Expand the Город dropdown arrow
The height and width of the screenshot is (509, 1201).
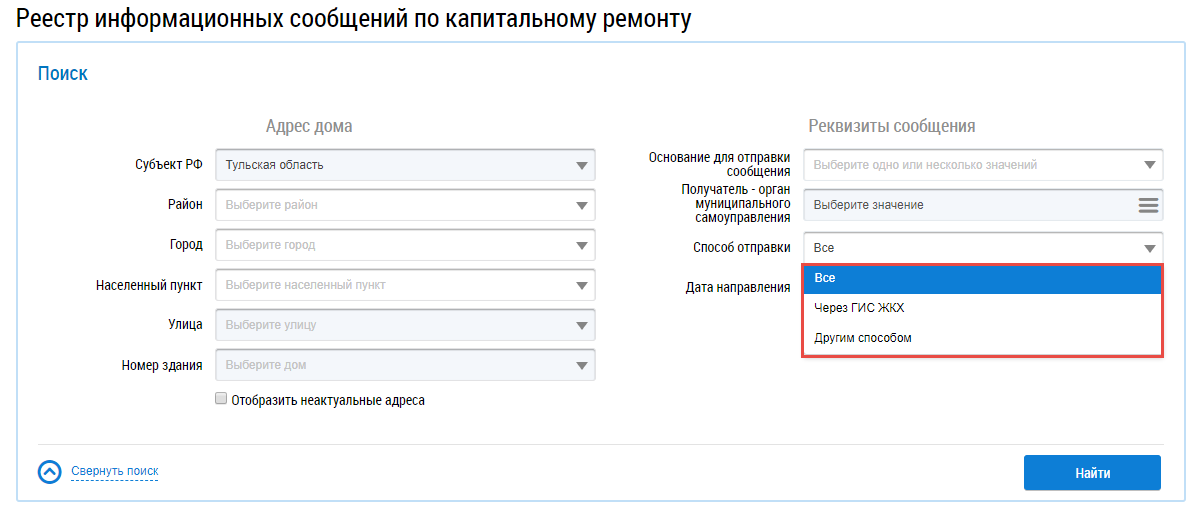coord(583,245)
